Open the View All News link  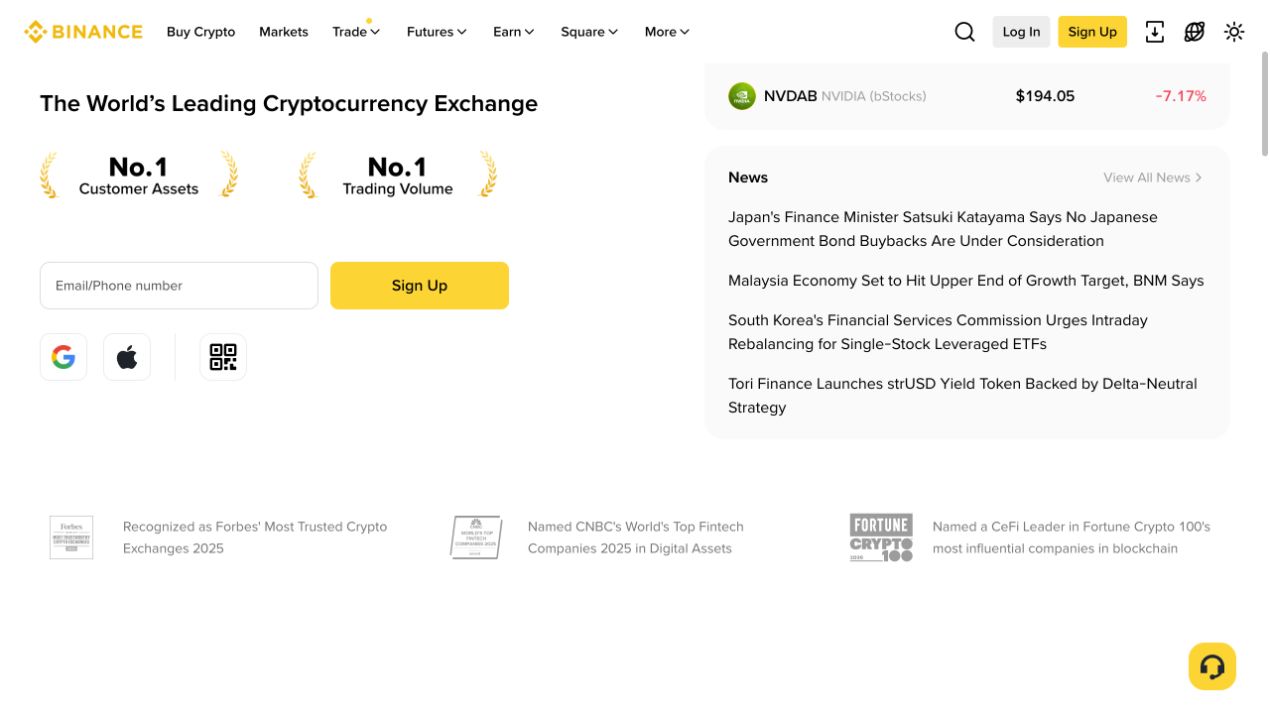pos(1152,177)
